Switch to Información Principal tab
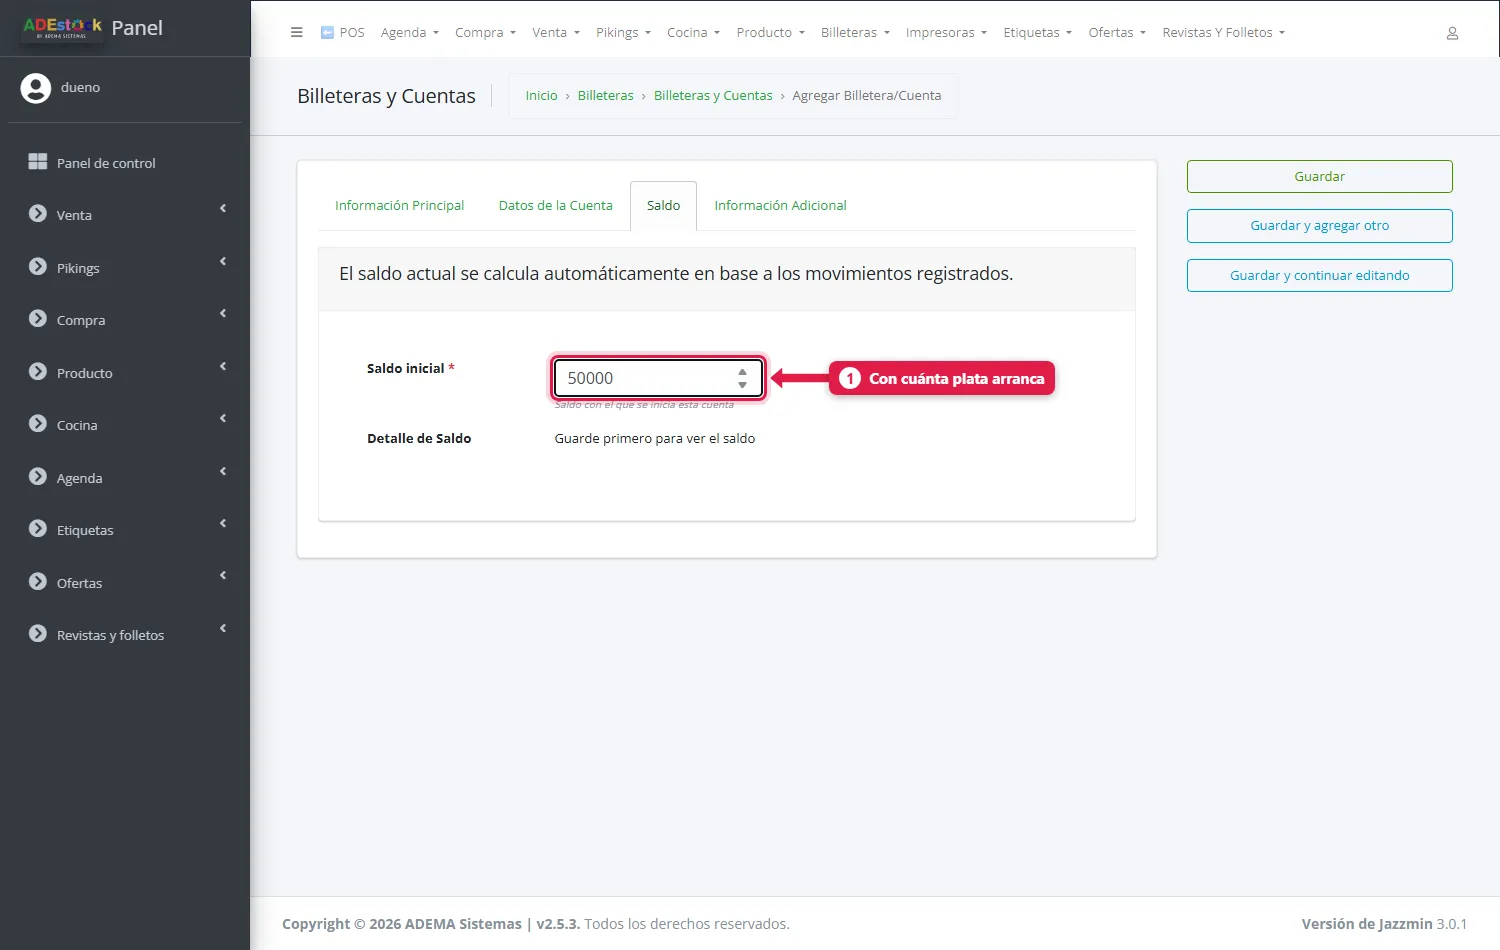 coord(399,206)
